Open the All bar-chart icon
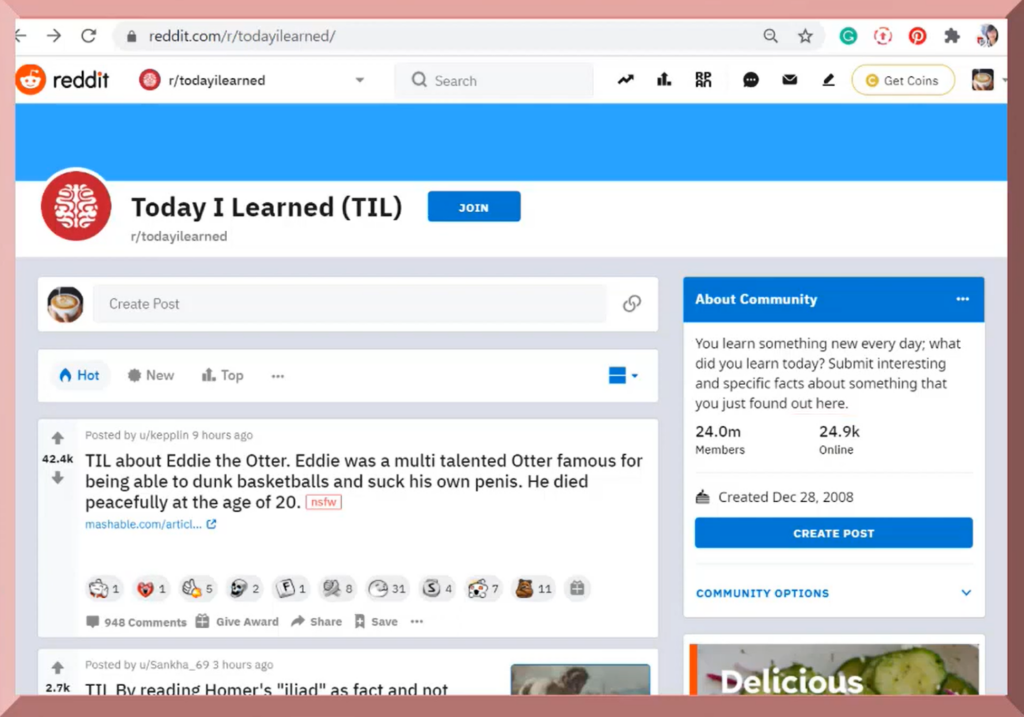 (664, 80)
